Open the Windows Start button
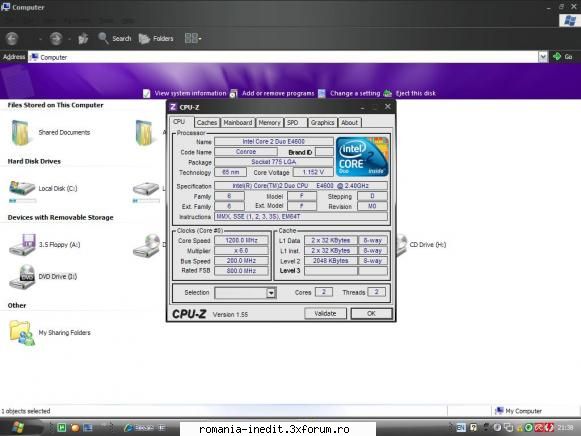The height and width of the screenshot is (436, 581). tap(19, 427)
